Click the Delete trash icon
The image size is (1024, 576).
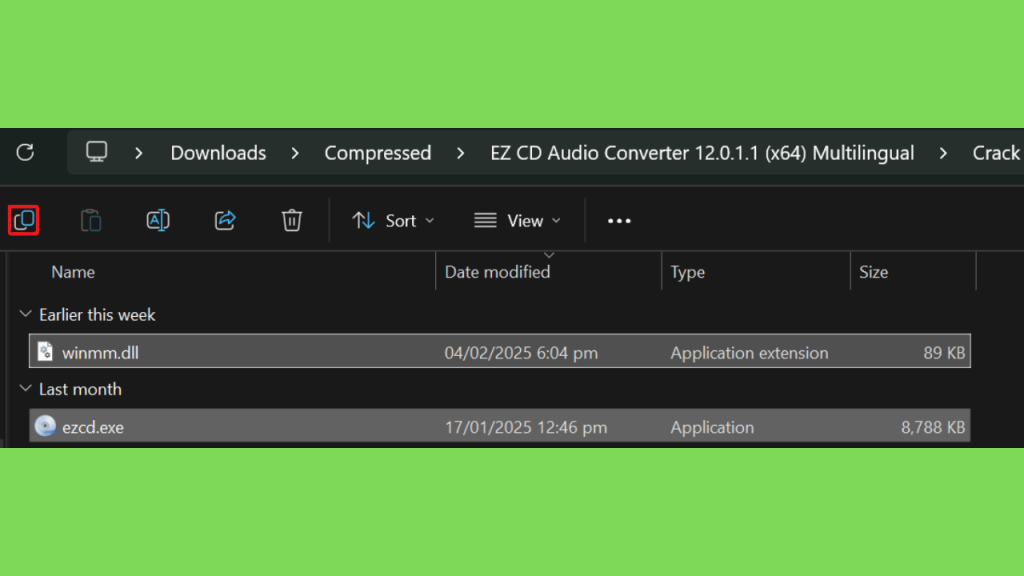[x=292, y=220]
